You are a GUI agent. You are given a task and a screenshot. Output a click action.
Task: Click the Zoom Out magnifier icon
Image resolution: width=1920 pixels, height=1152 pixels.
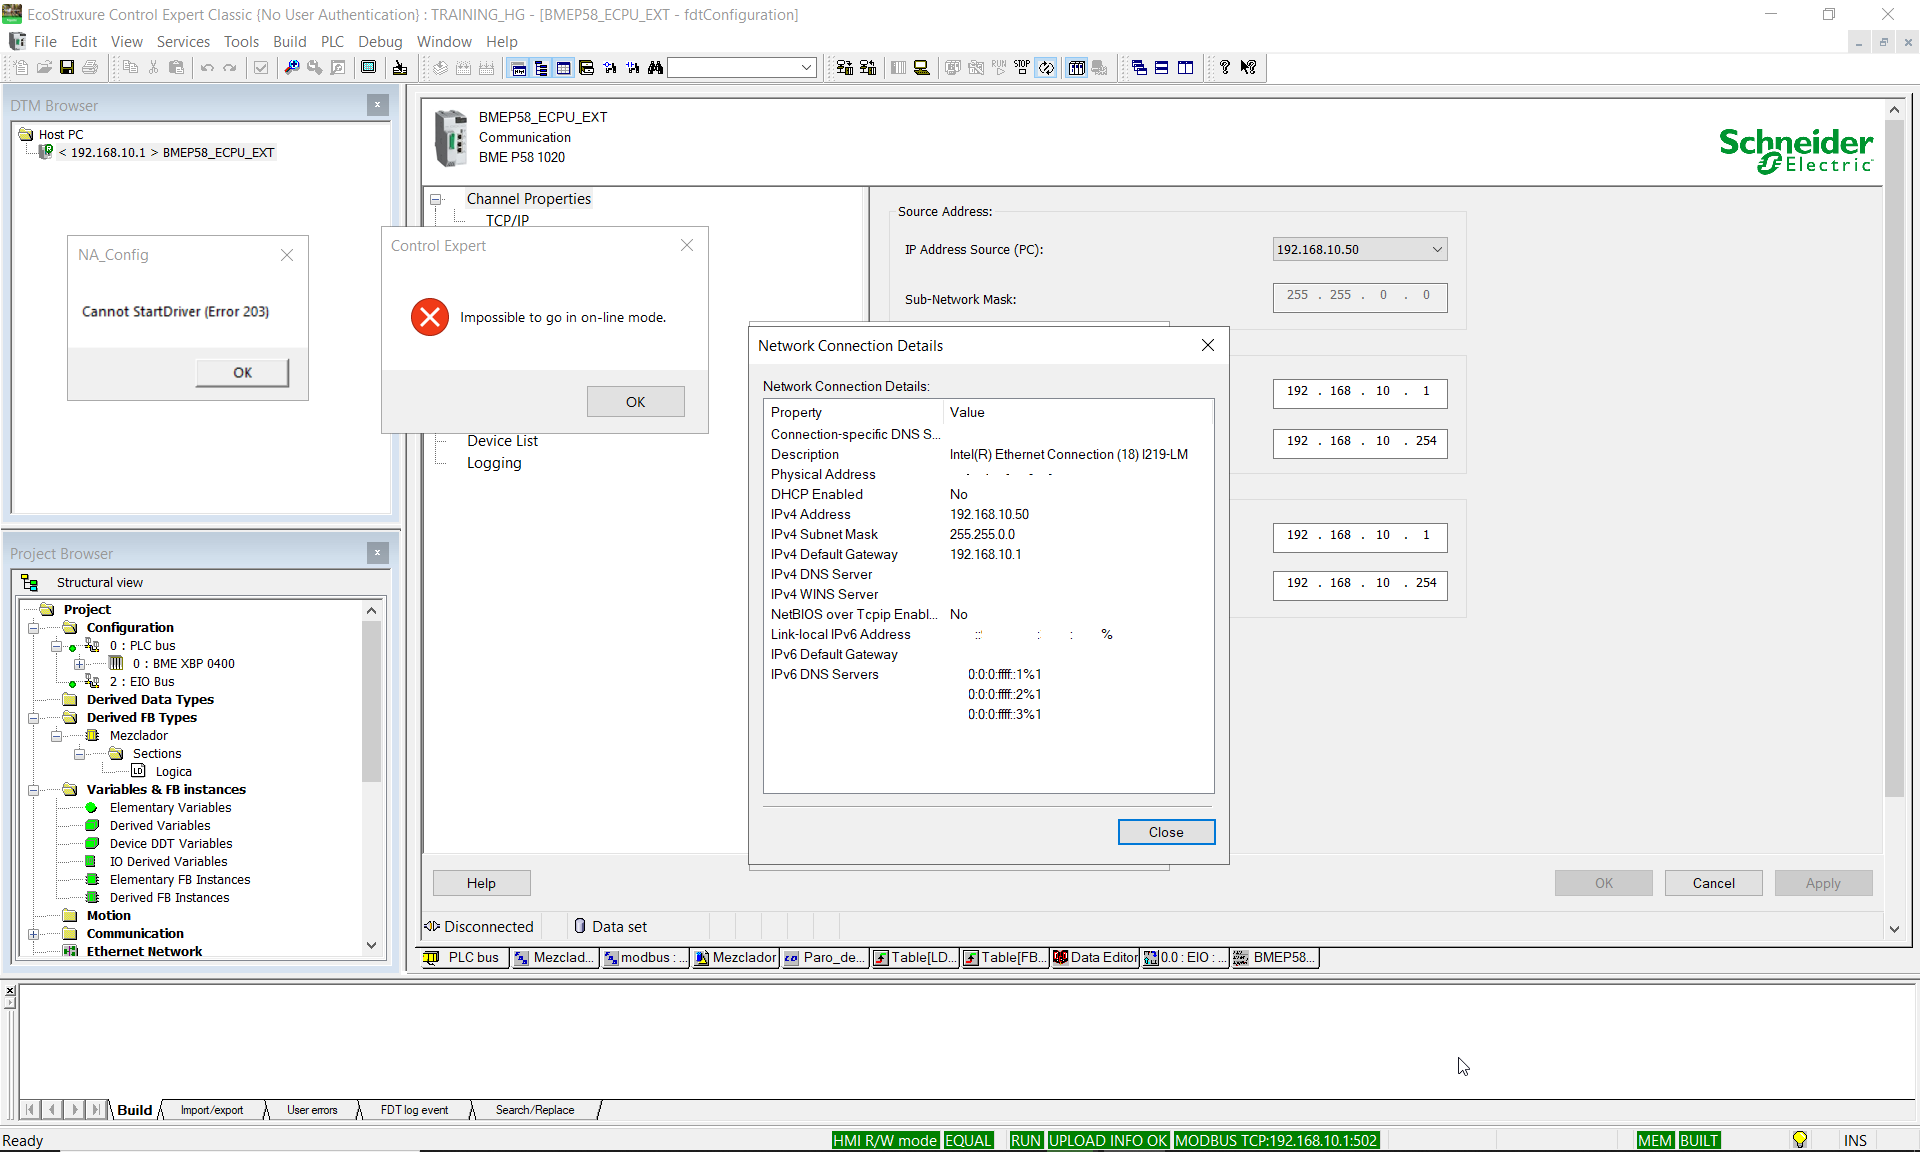click(315, 67)
